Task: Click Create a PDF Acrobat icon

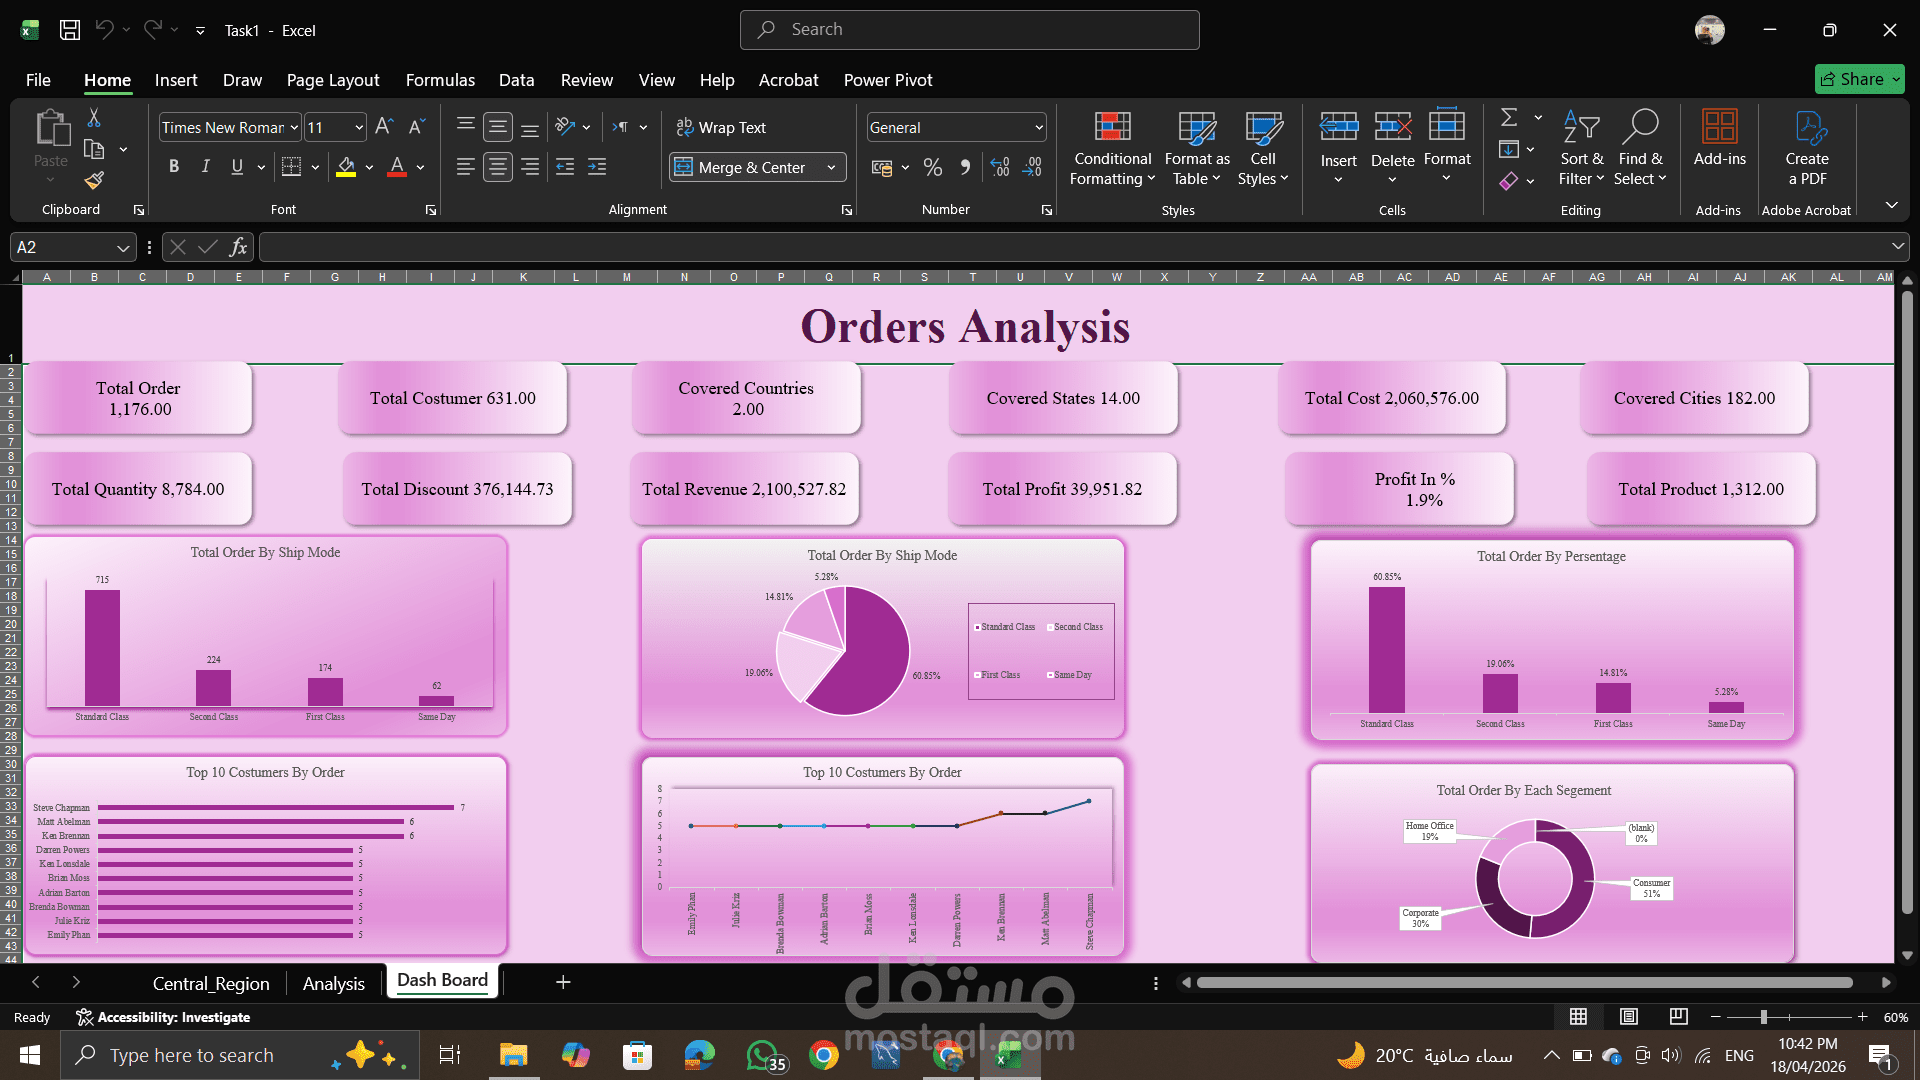Action: 1807,148
